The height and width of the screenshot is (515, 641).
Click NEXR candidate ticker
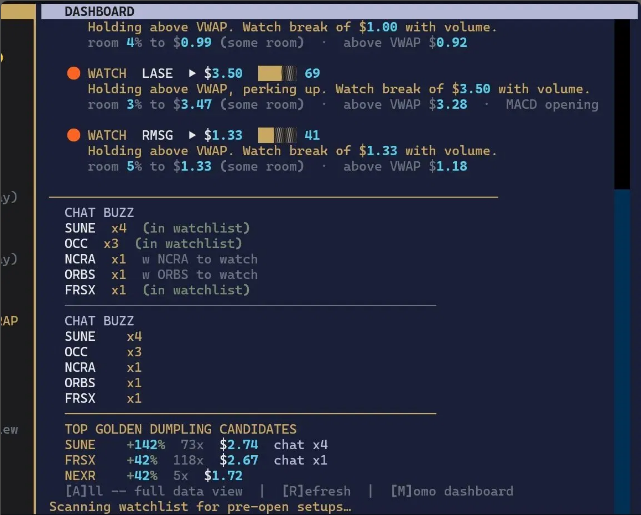click(x=80, y=476)
